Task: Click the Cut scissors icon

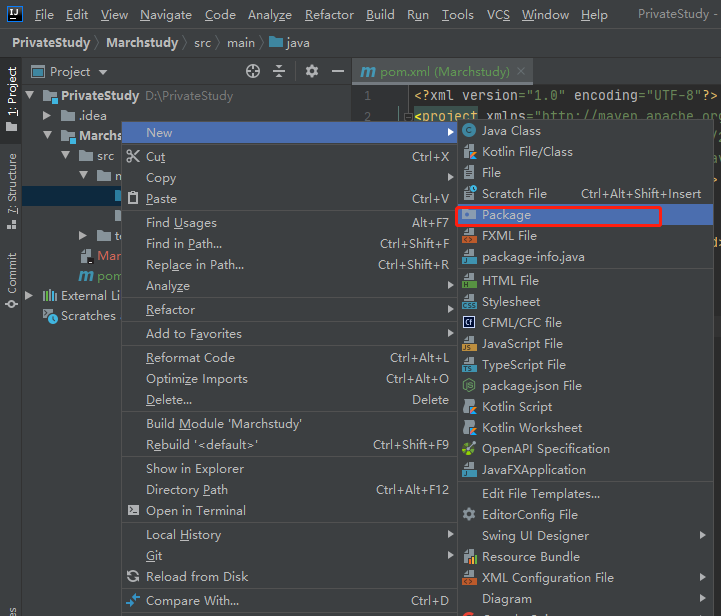Action: click(x=133, y=156)
